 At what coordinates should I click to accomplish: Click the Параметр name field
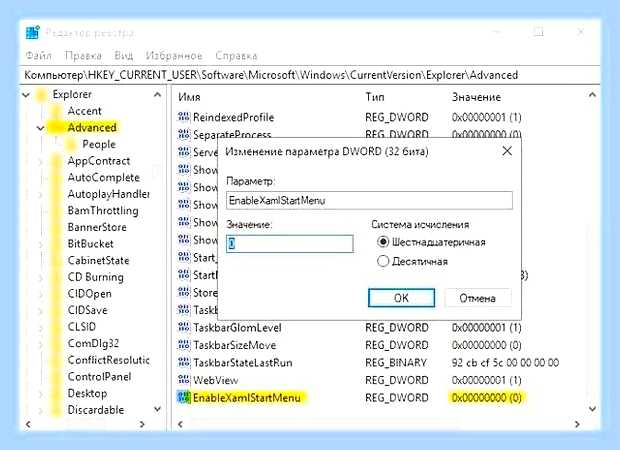[369, 200]
